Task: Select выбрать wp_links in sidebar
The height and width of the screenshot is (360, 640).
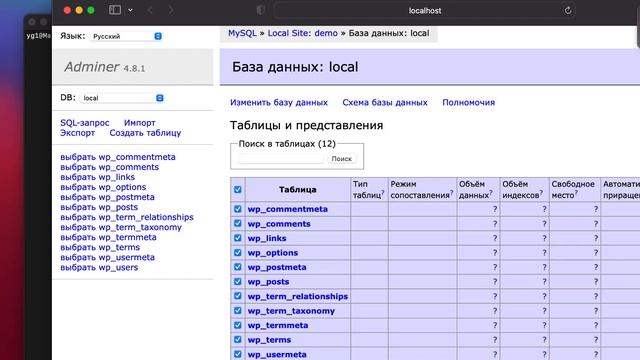Action: (97, 177)
